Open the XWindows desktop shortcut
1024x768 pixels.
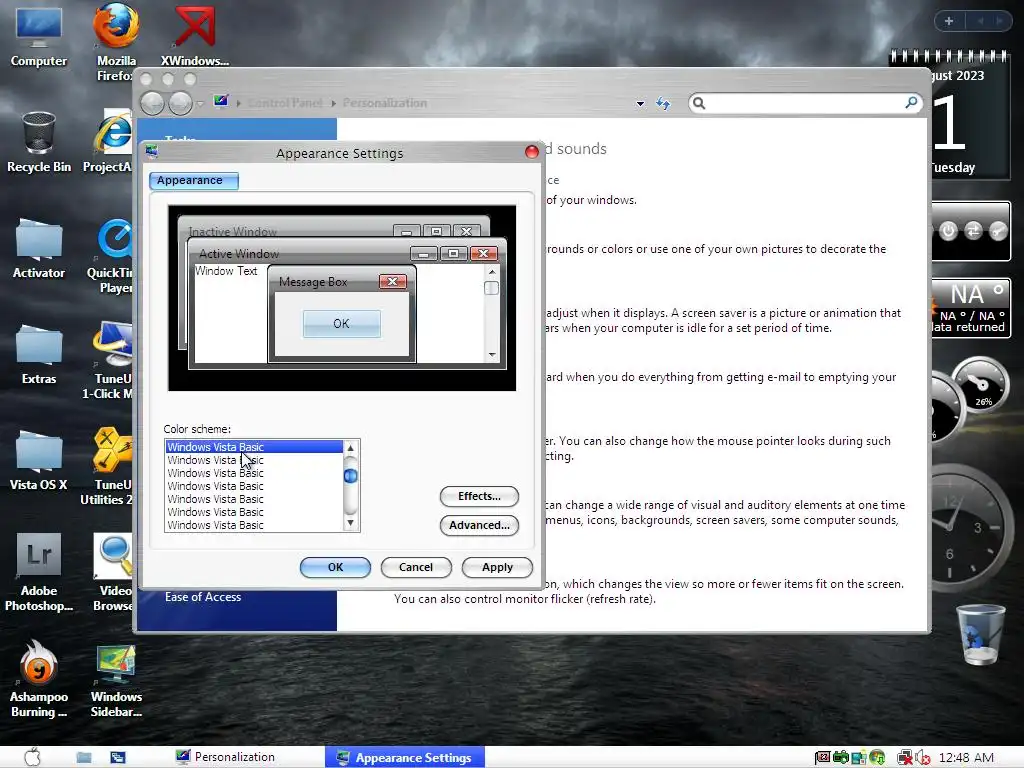(x=195, y=37)
